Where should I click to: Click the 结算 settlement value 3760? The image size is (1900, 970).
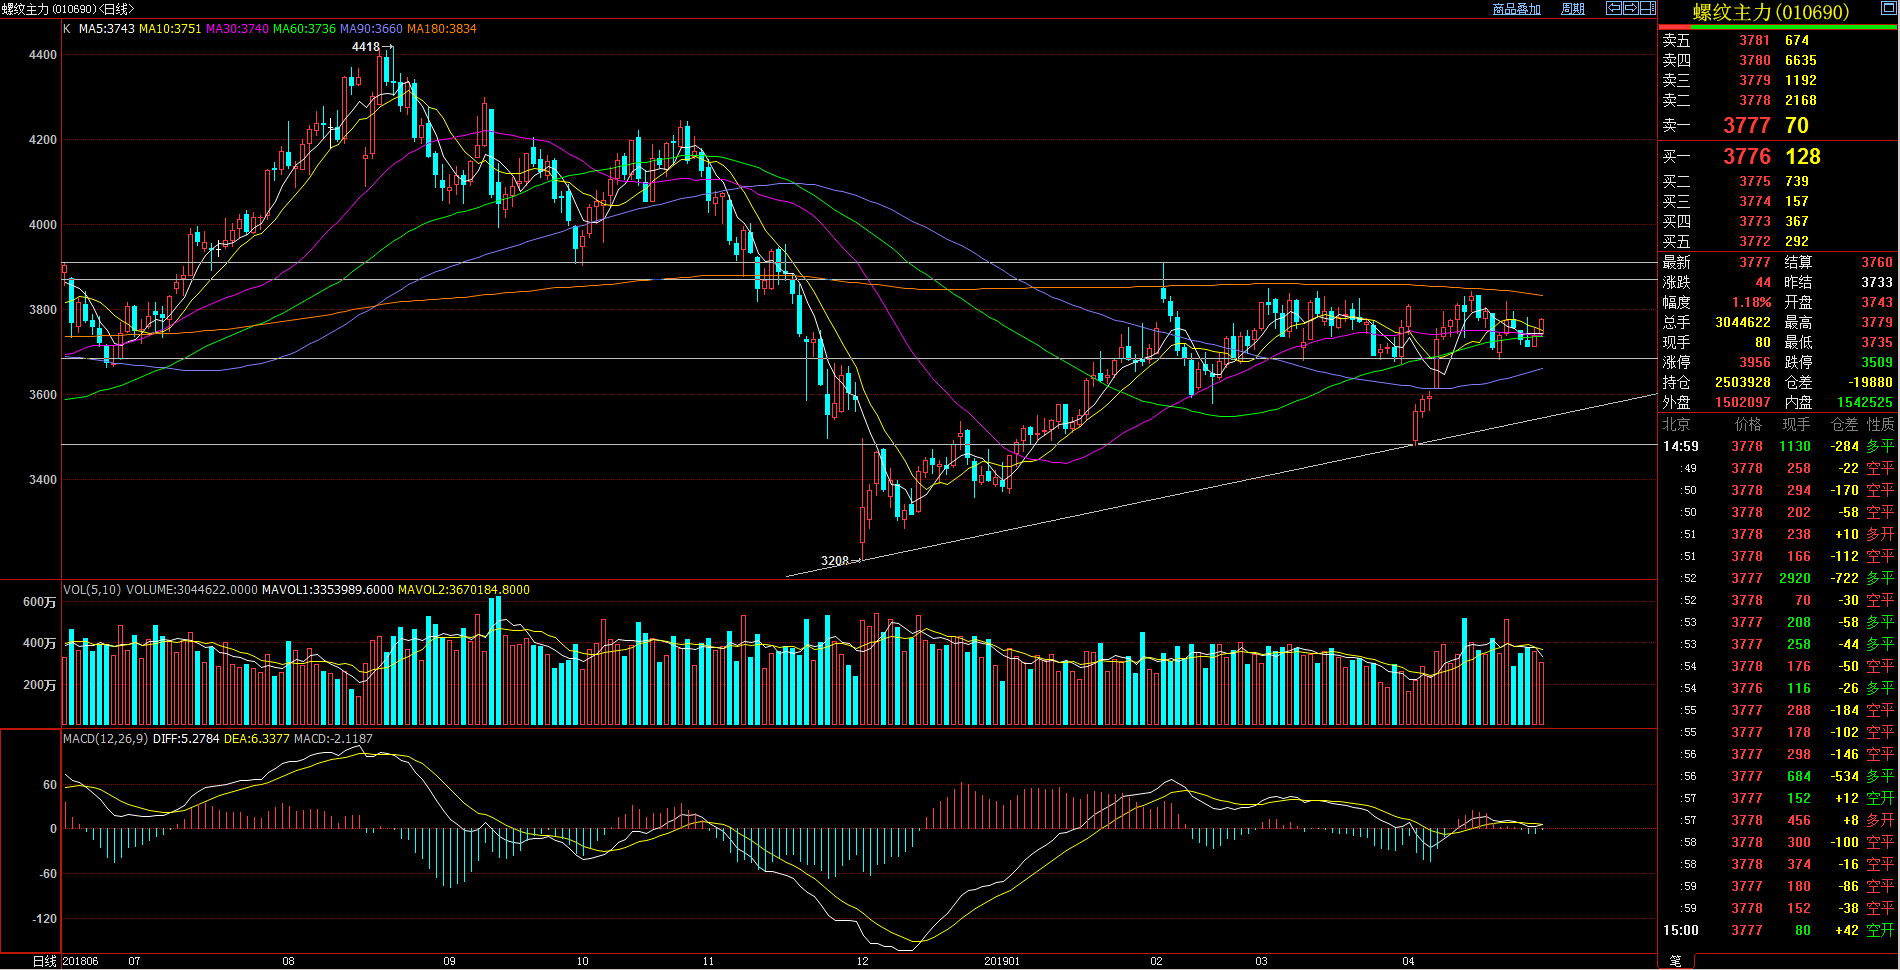pyautogui.click(x=1876, y=263)
